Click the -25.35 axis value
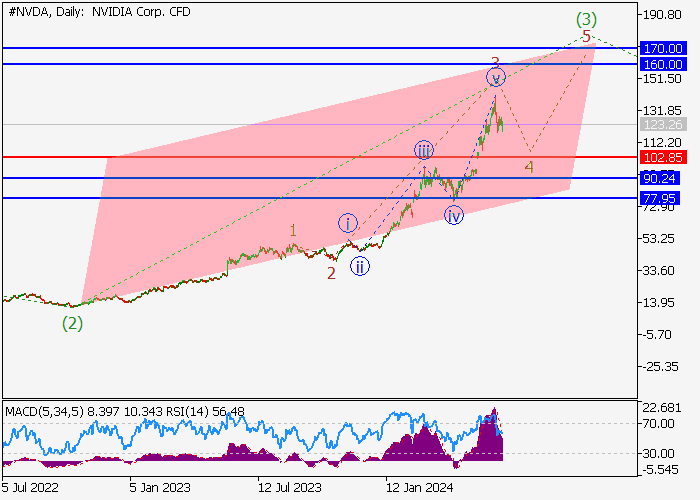 pyautogui.click(x=660, y=367)
